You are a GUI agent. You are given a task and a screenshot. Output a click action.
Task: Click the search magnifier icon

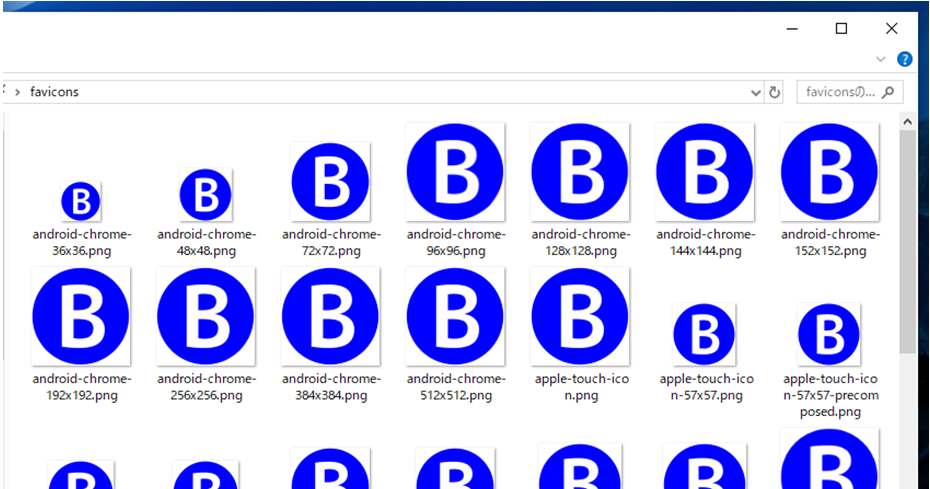pos(888,92)
